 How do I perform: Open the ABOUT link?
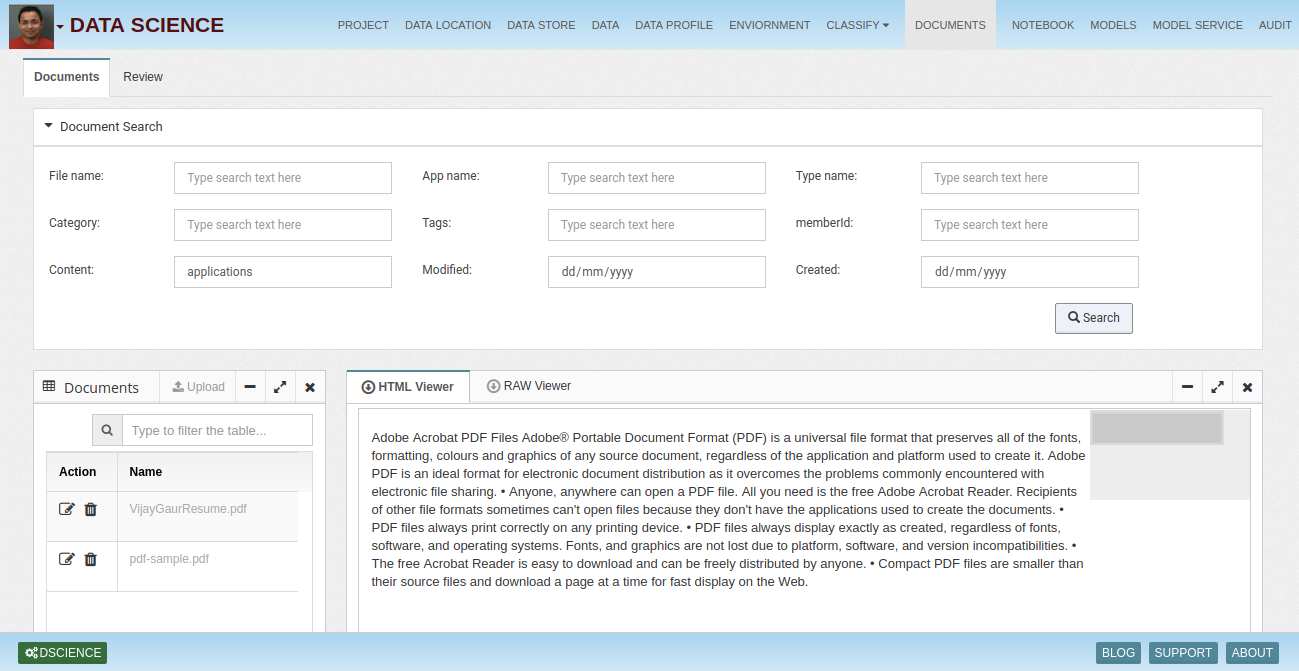coord(1252,653)
